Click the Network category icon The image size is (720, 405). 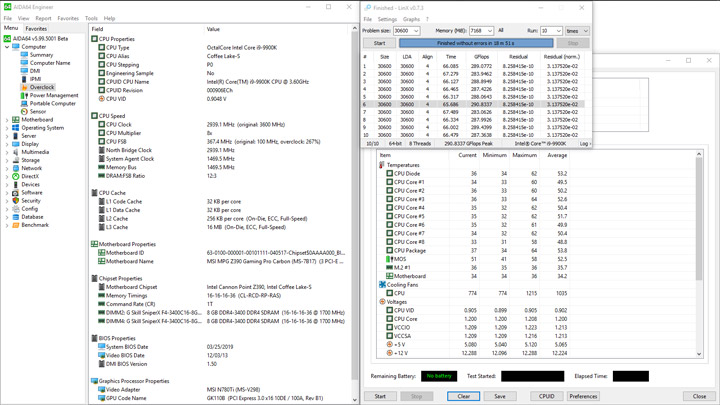point(16,168)
